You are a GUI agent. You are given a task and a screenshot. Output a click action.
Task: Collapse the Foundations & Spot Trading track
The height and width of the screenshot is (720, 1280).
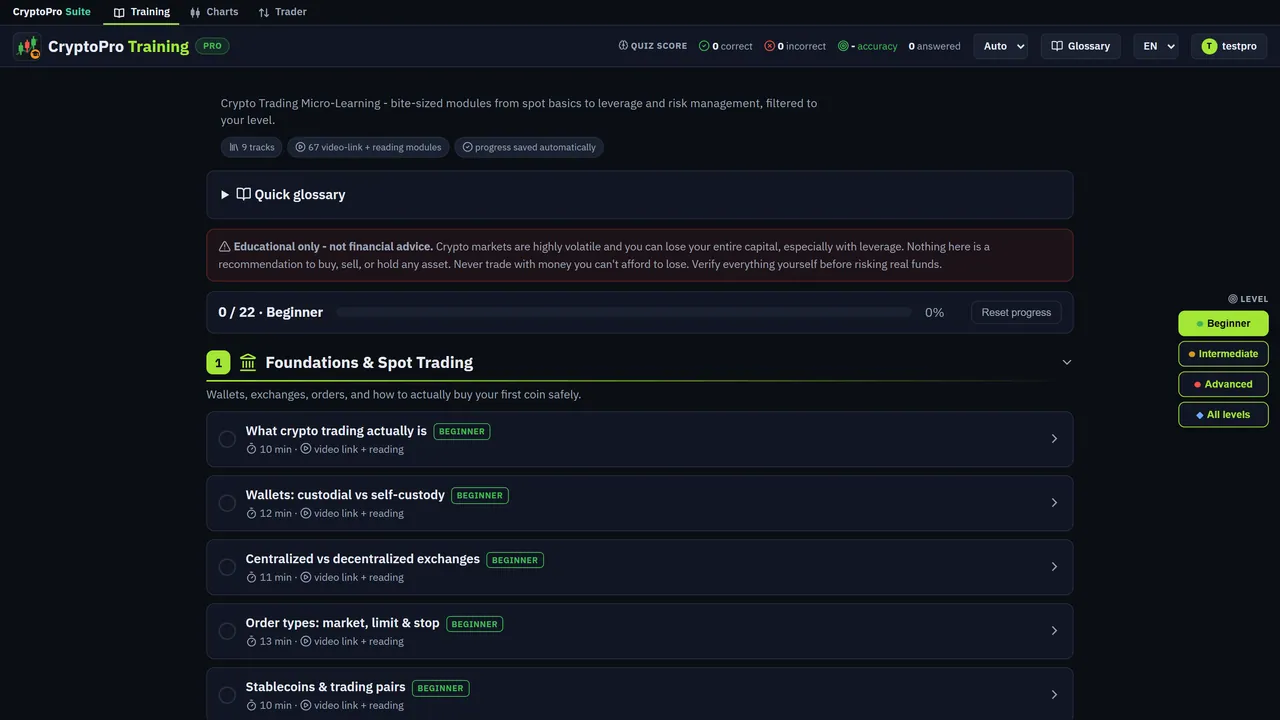pyautogui.click(x=1067, y=362)
